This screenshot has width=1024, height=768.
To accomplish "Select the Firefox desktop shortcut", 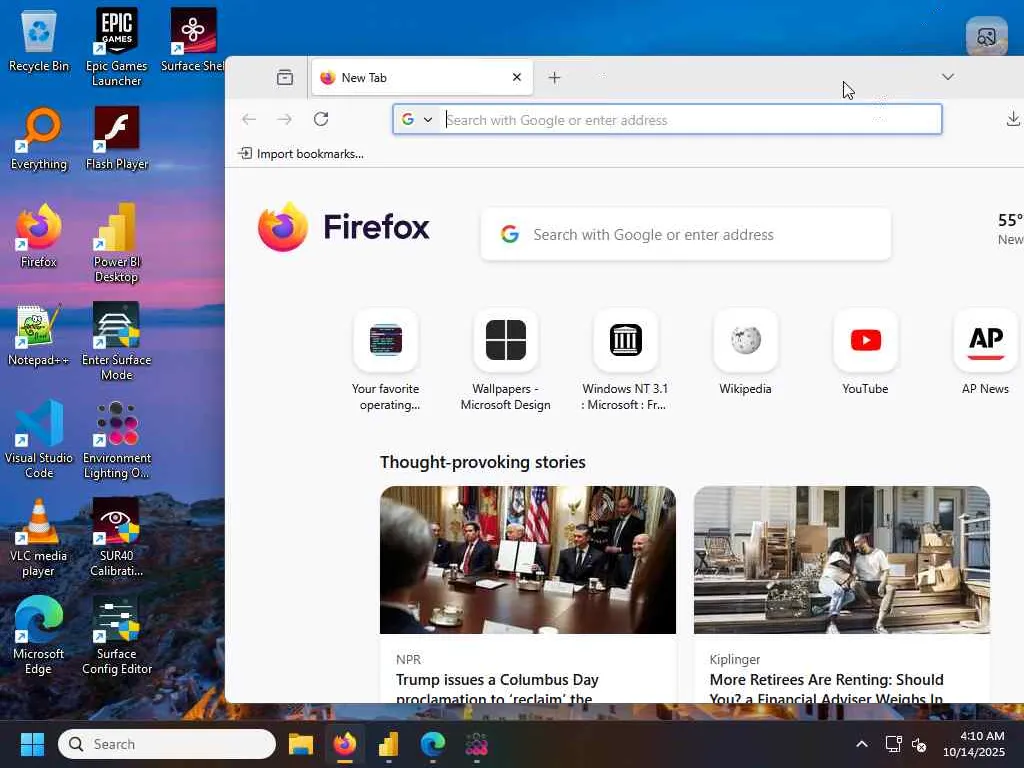I will 39,236.
